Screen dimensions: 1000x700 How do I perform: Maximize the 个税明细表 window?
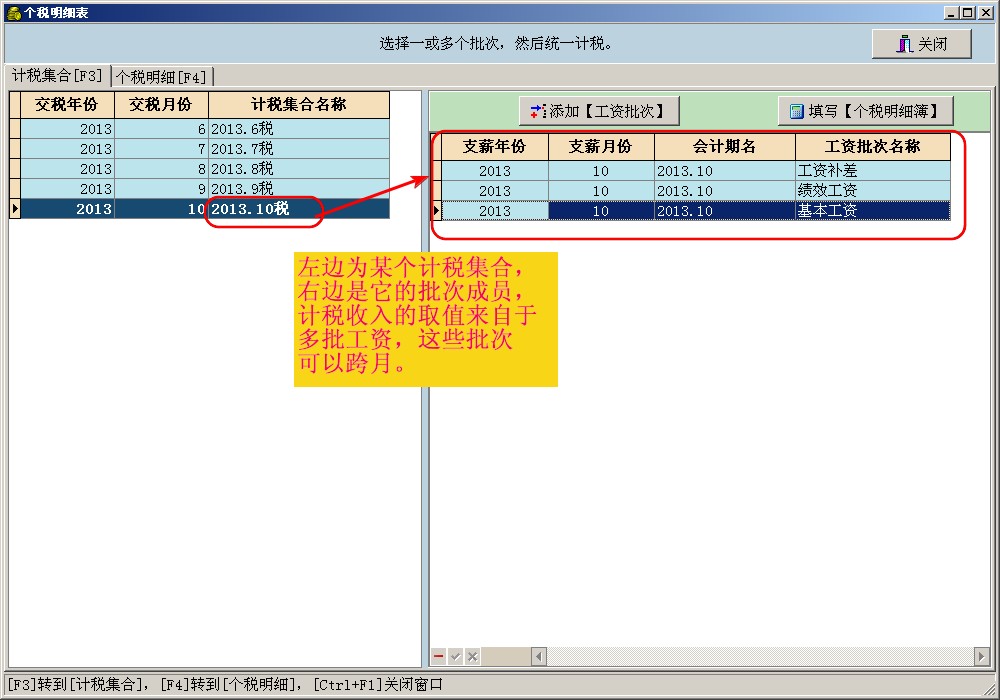coord(967,13)
